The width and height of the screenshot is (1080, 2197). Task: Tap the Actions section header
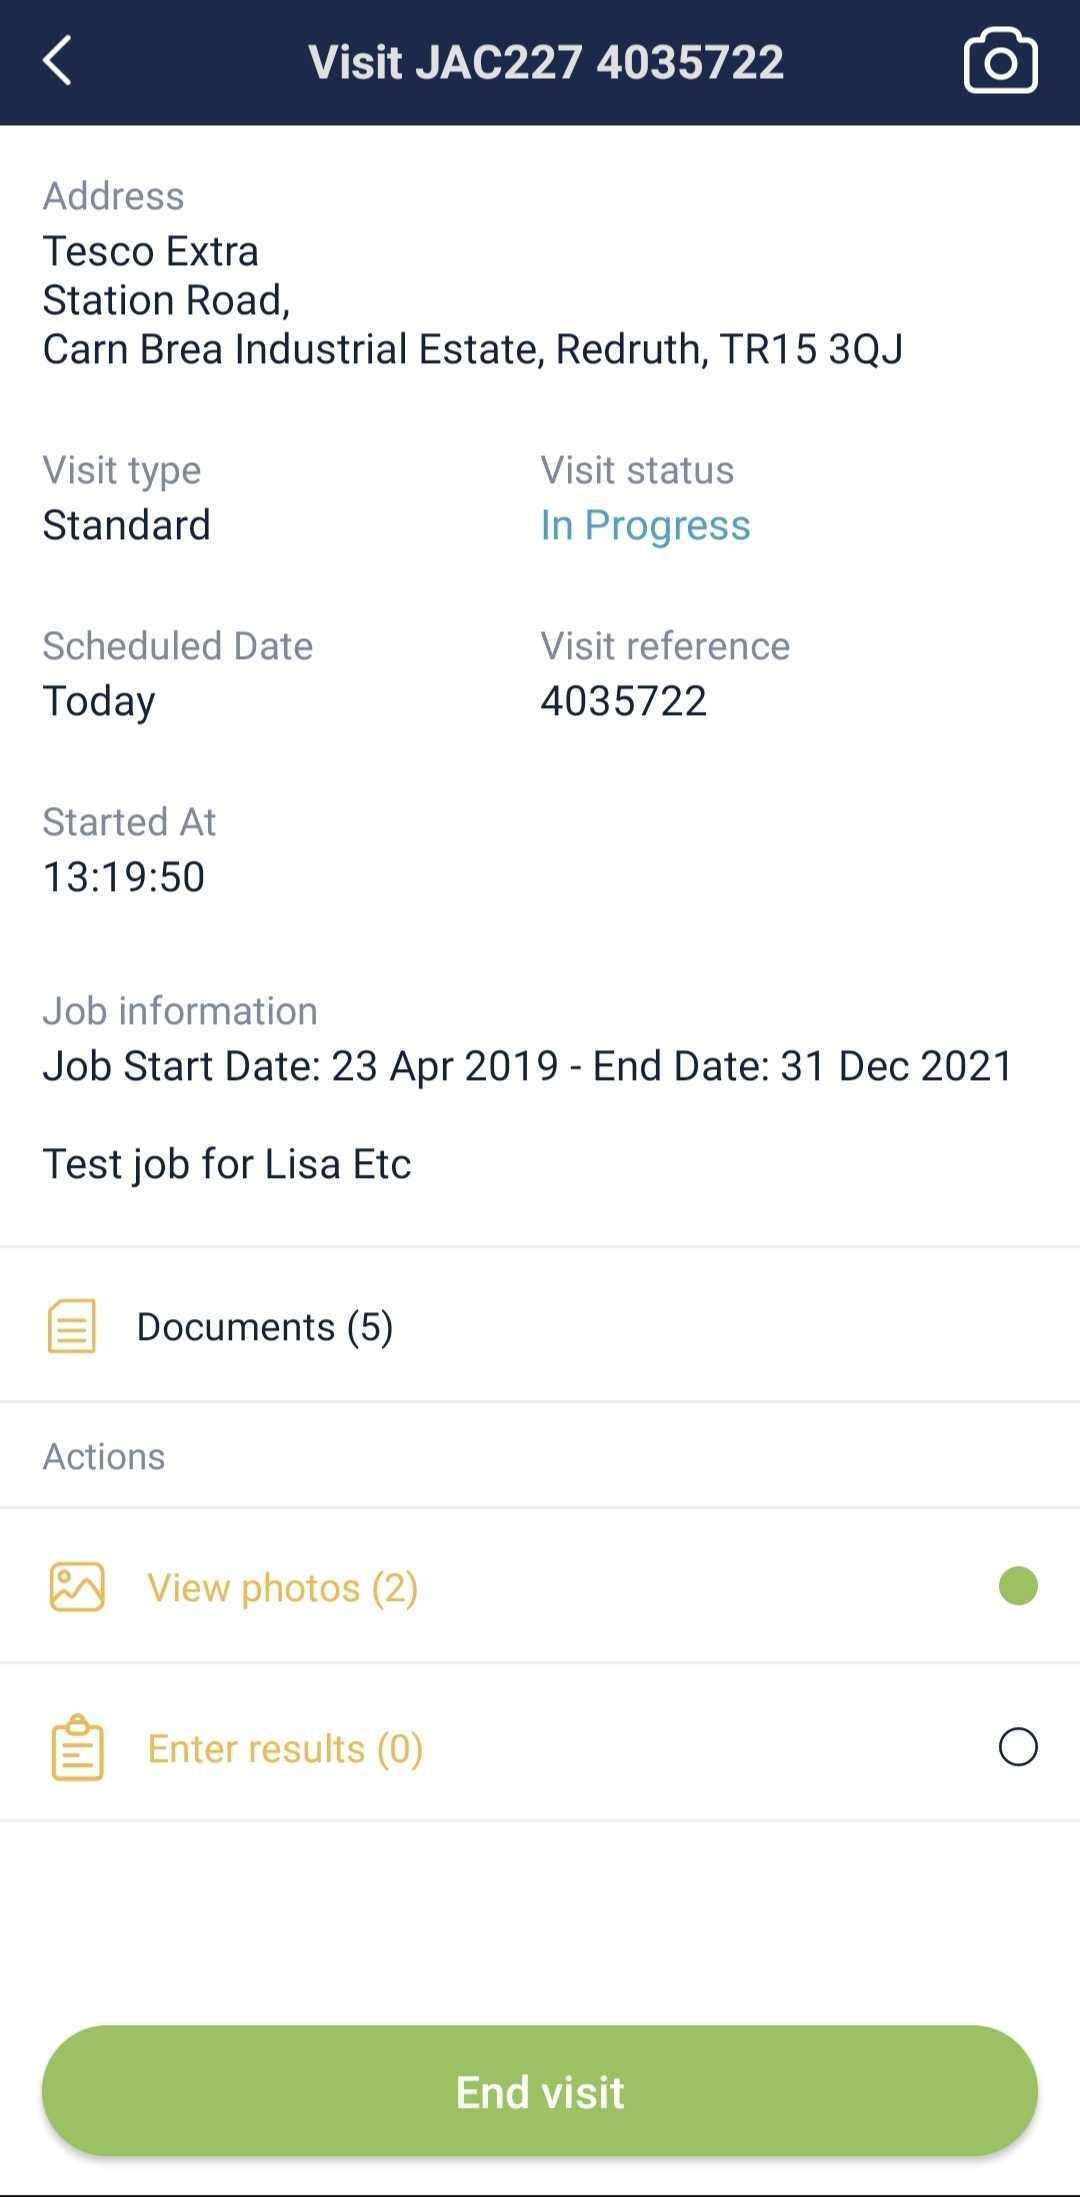[x=104, y=1457]
